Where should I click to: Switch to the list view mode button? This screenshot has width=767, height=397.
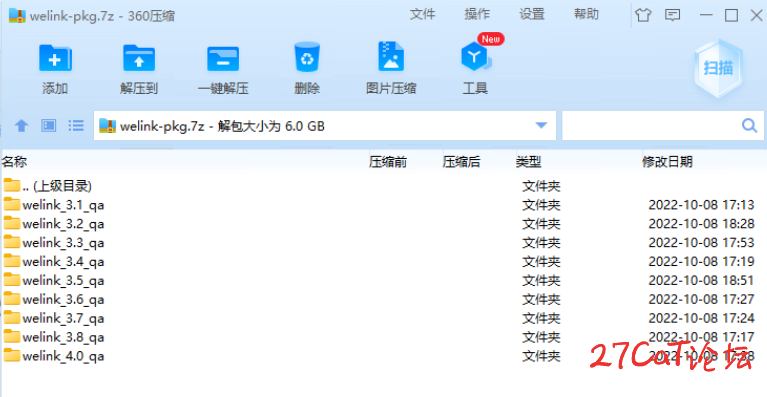[76, 126]
